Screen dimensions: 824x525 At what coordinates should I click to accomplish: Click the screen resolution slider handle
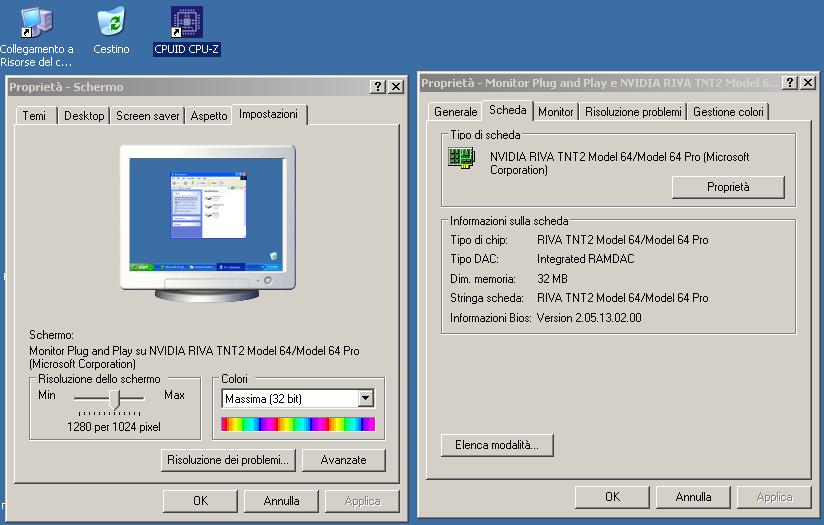pyautogui.click(x=115, y=399)
